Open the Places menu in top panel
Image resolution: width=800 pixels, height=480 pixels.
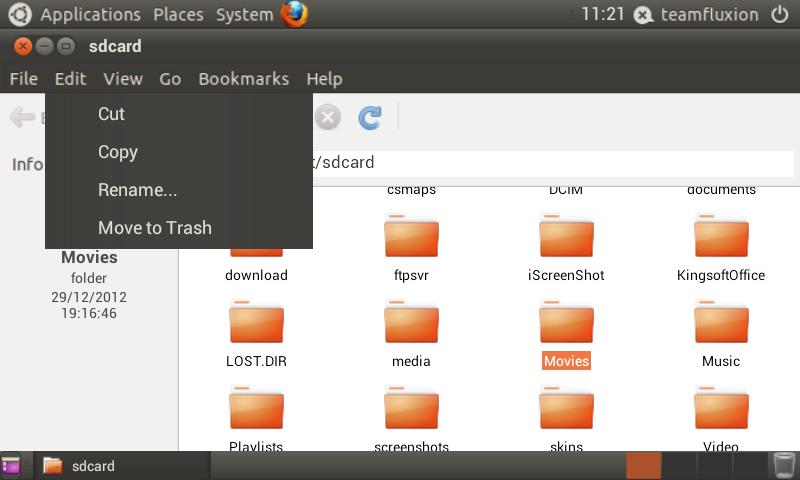[178, 14]
